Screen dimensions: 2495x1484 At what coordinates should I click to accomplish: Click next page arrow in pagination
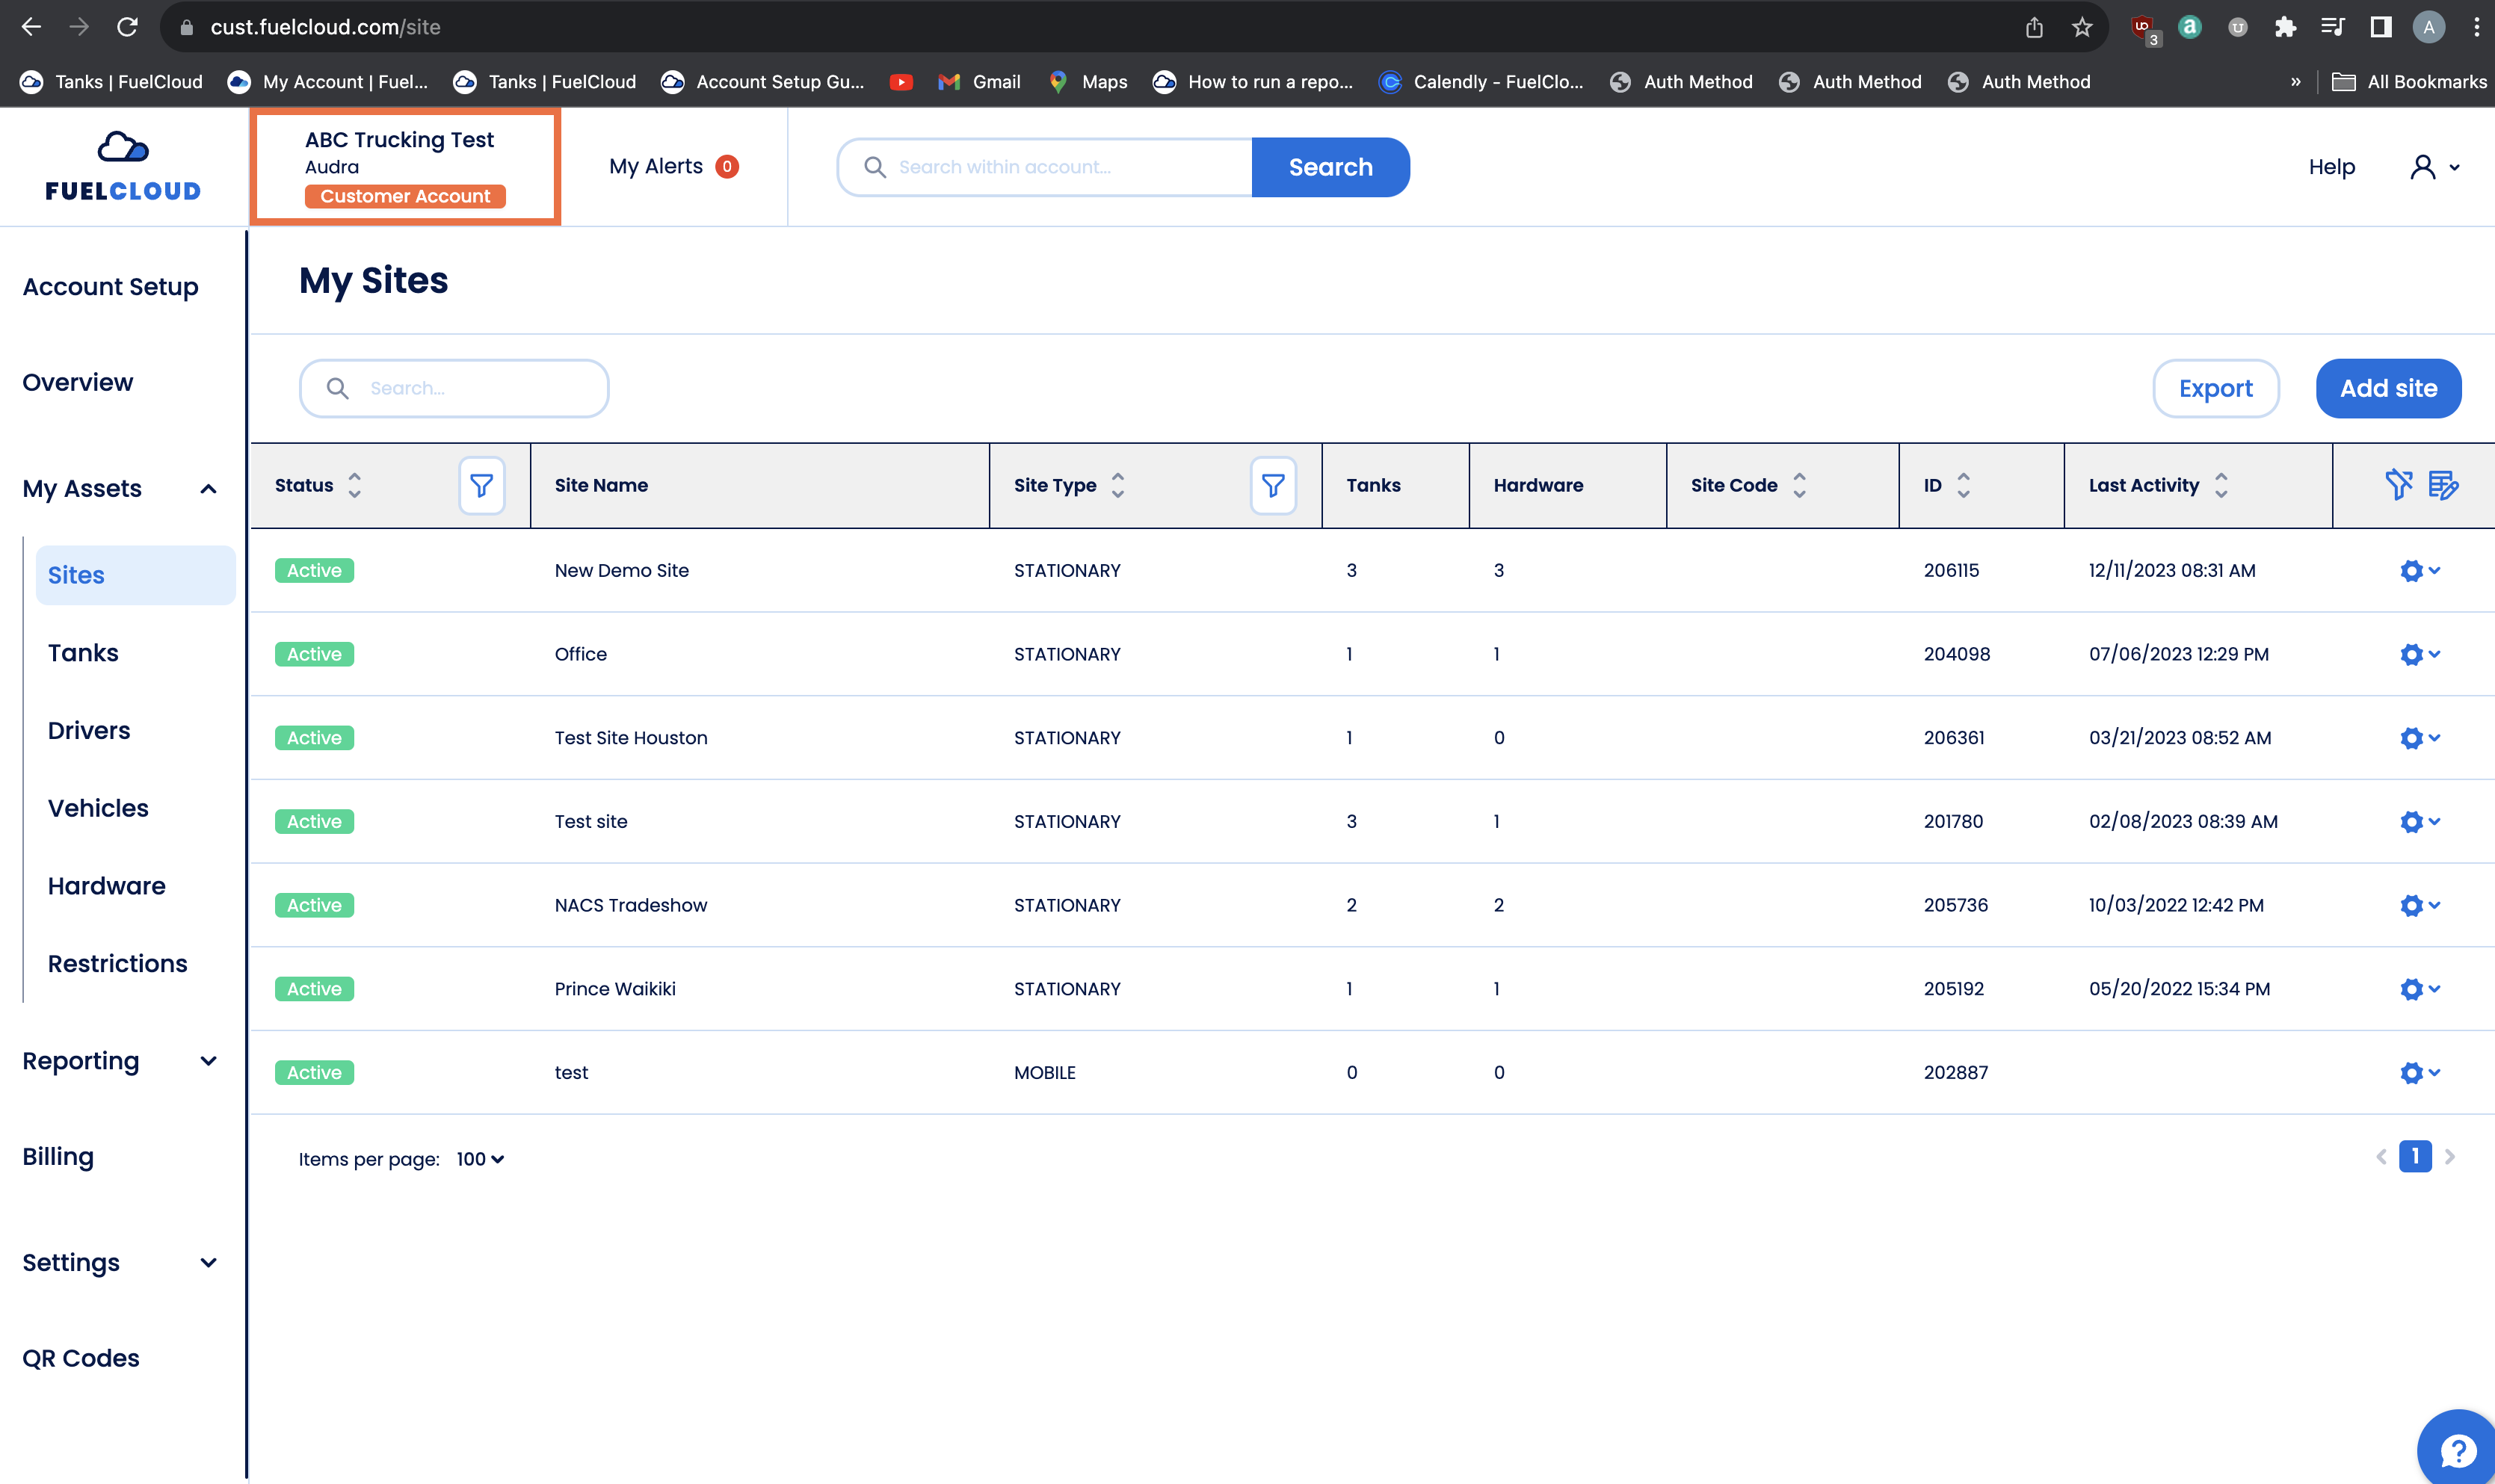coord(2449,1157)
